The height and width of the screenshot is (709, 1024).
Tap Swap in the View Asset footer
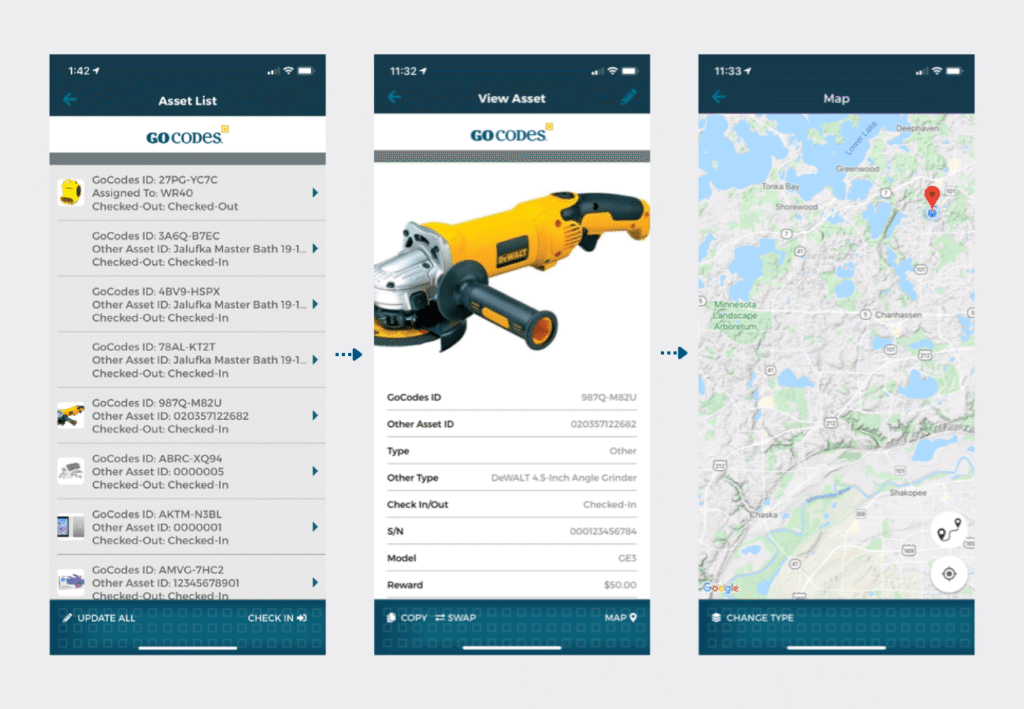click(x=456, y=618)
